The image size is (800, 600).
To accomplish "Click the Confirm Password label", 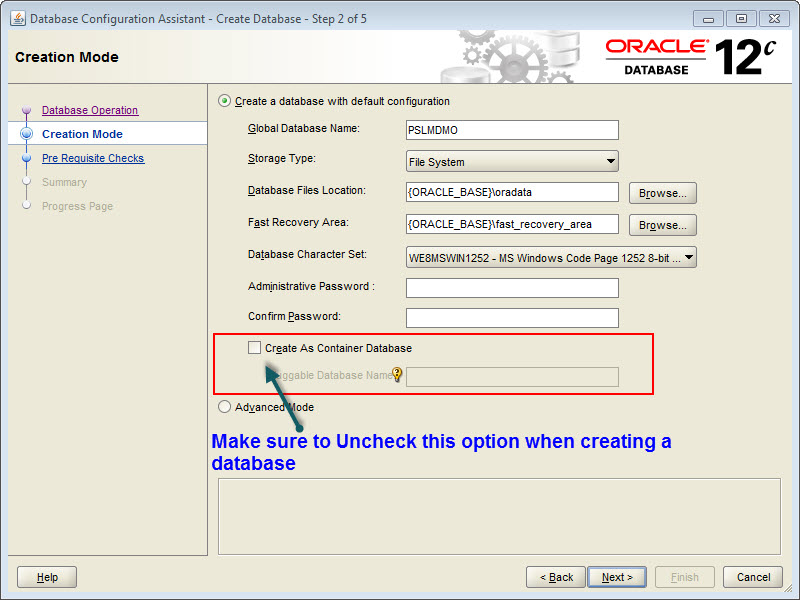I will [294, 316].
